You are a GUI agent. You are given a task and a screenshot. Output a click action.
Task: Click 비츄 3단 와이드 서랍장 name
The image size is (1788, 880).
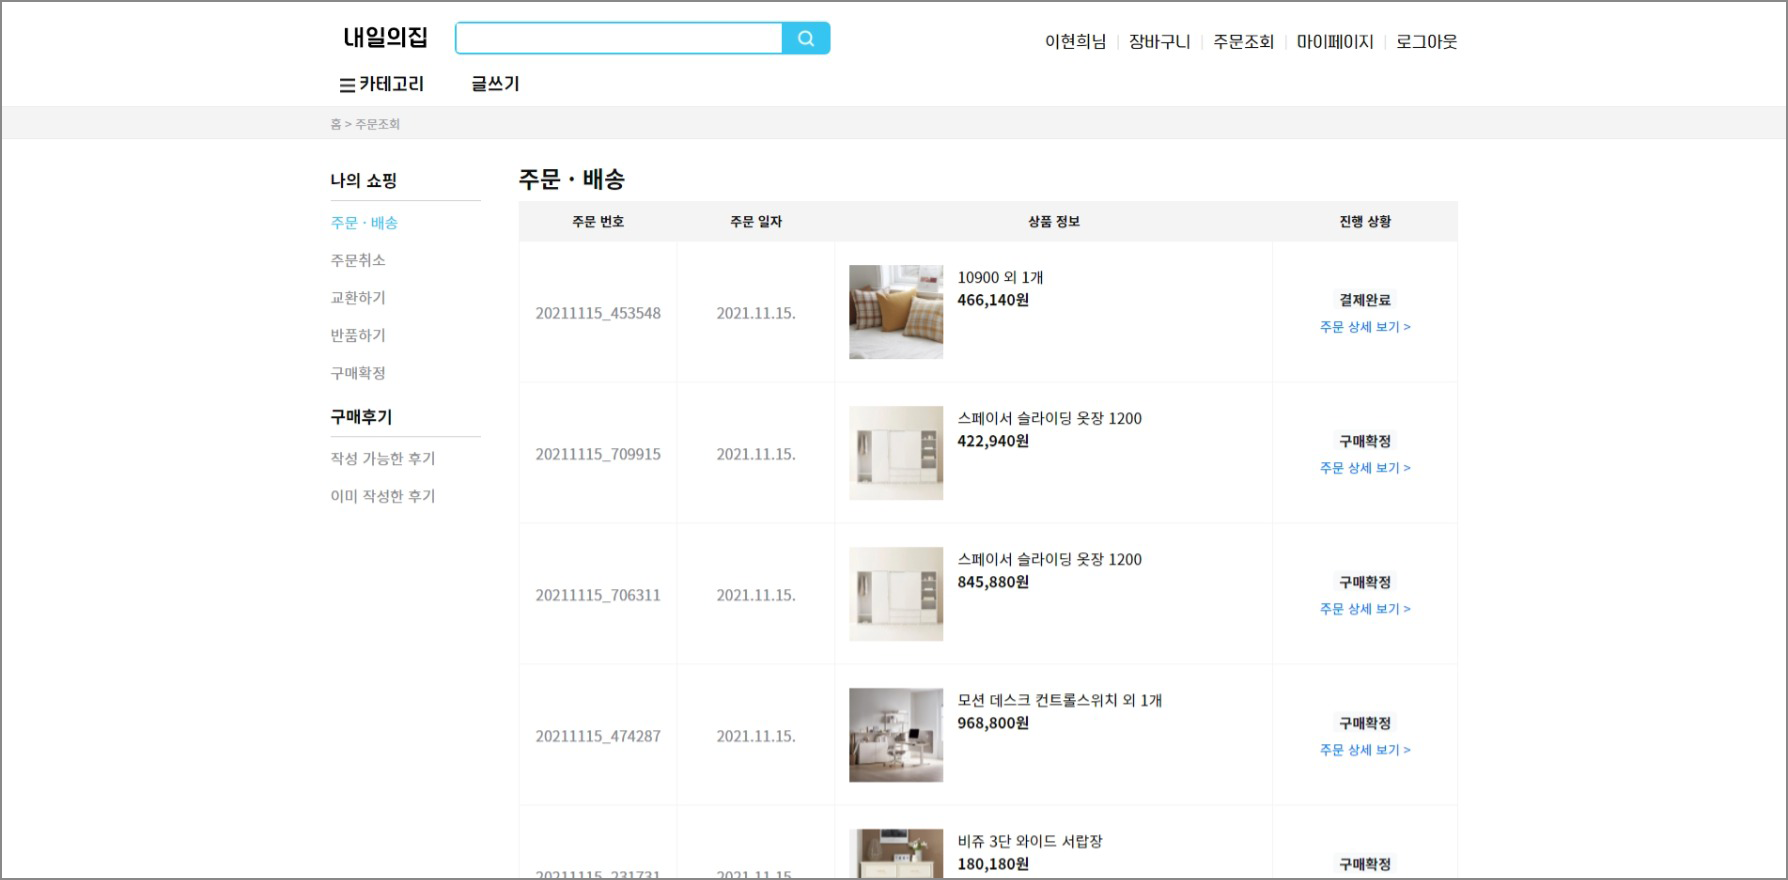coord(1029,842)
